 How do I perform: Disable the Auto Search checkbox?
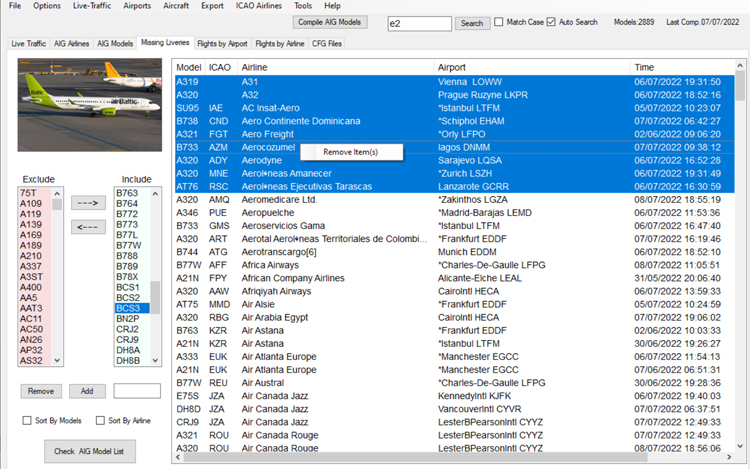click(x=551, y=22)
